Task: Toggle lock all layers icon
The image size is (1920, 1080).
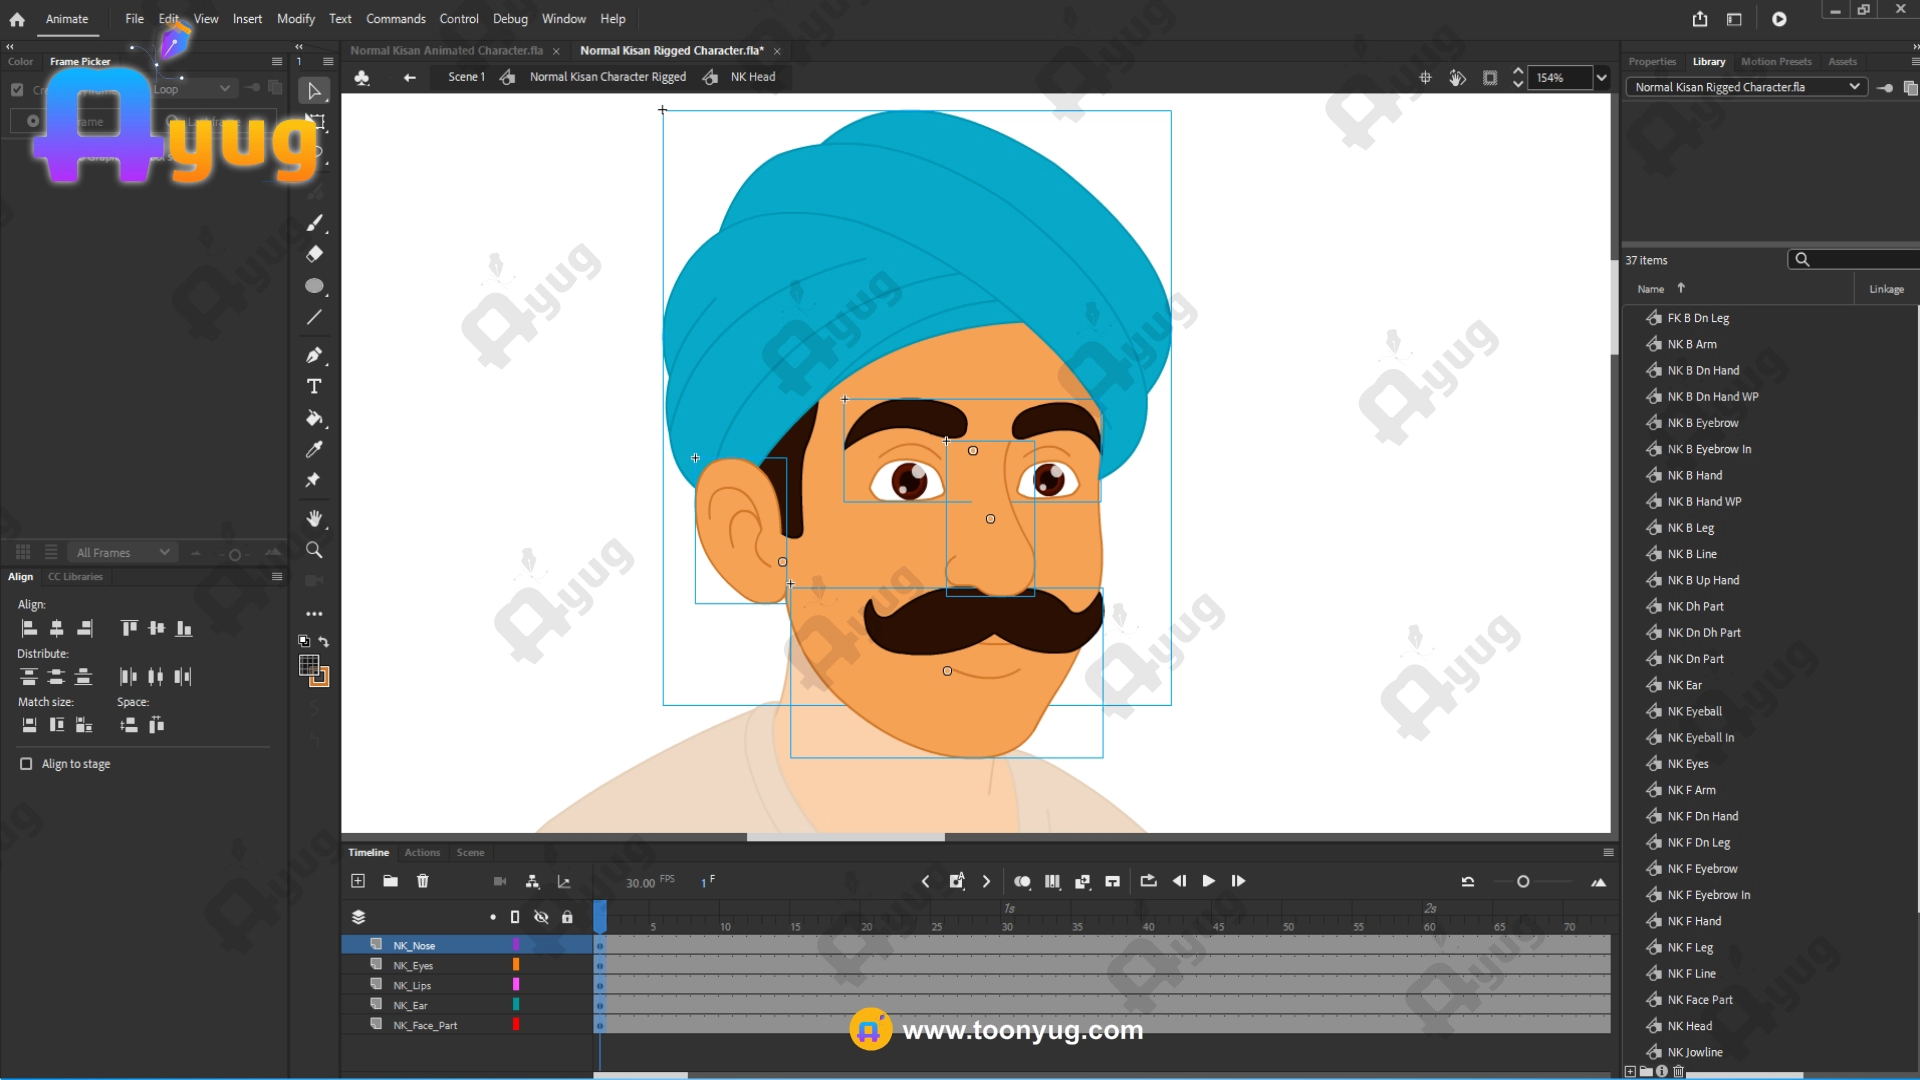Action: (x=567, y=917)
